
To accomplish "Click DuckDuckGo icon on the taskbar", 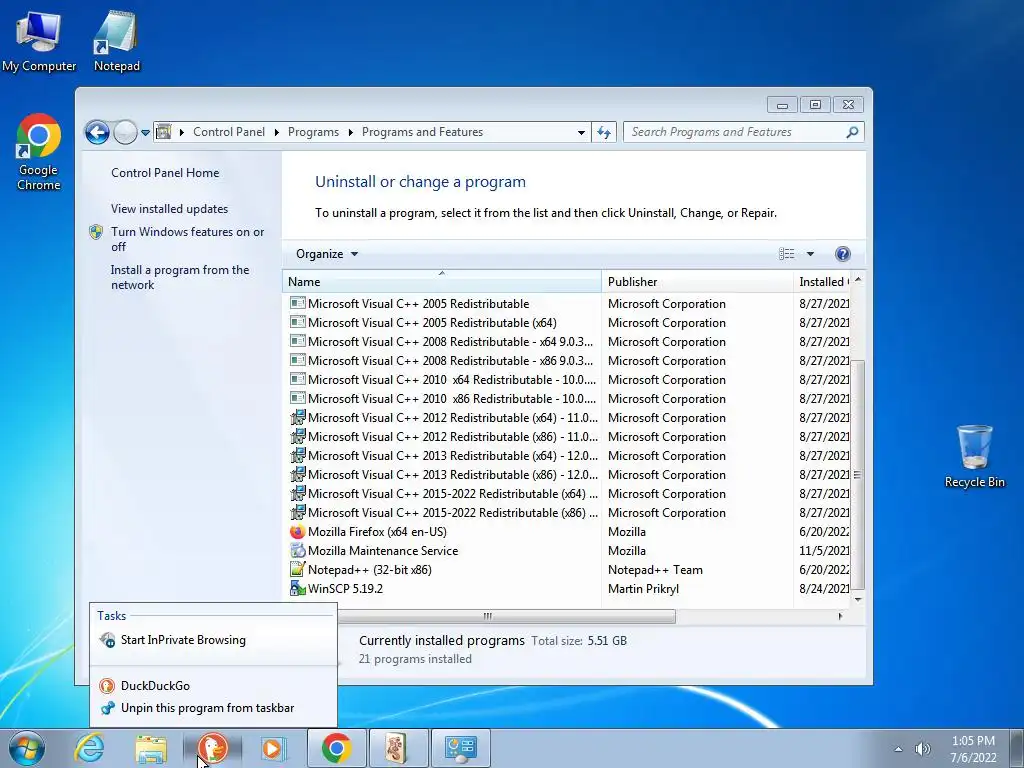I will [212, 748].
